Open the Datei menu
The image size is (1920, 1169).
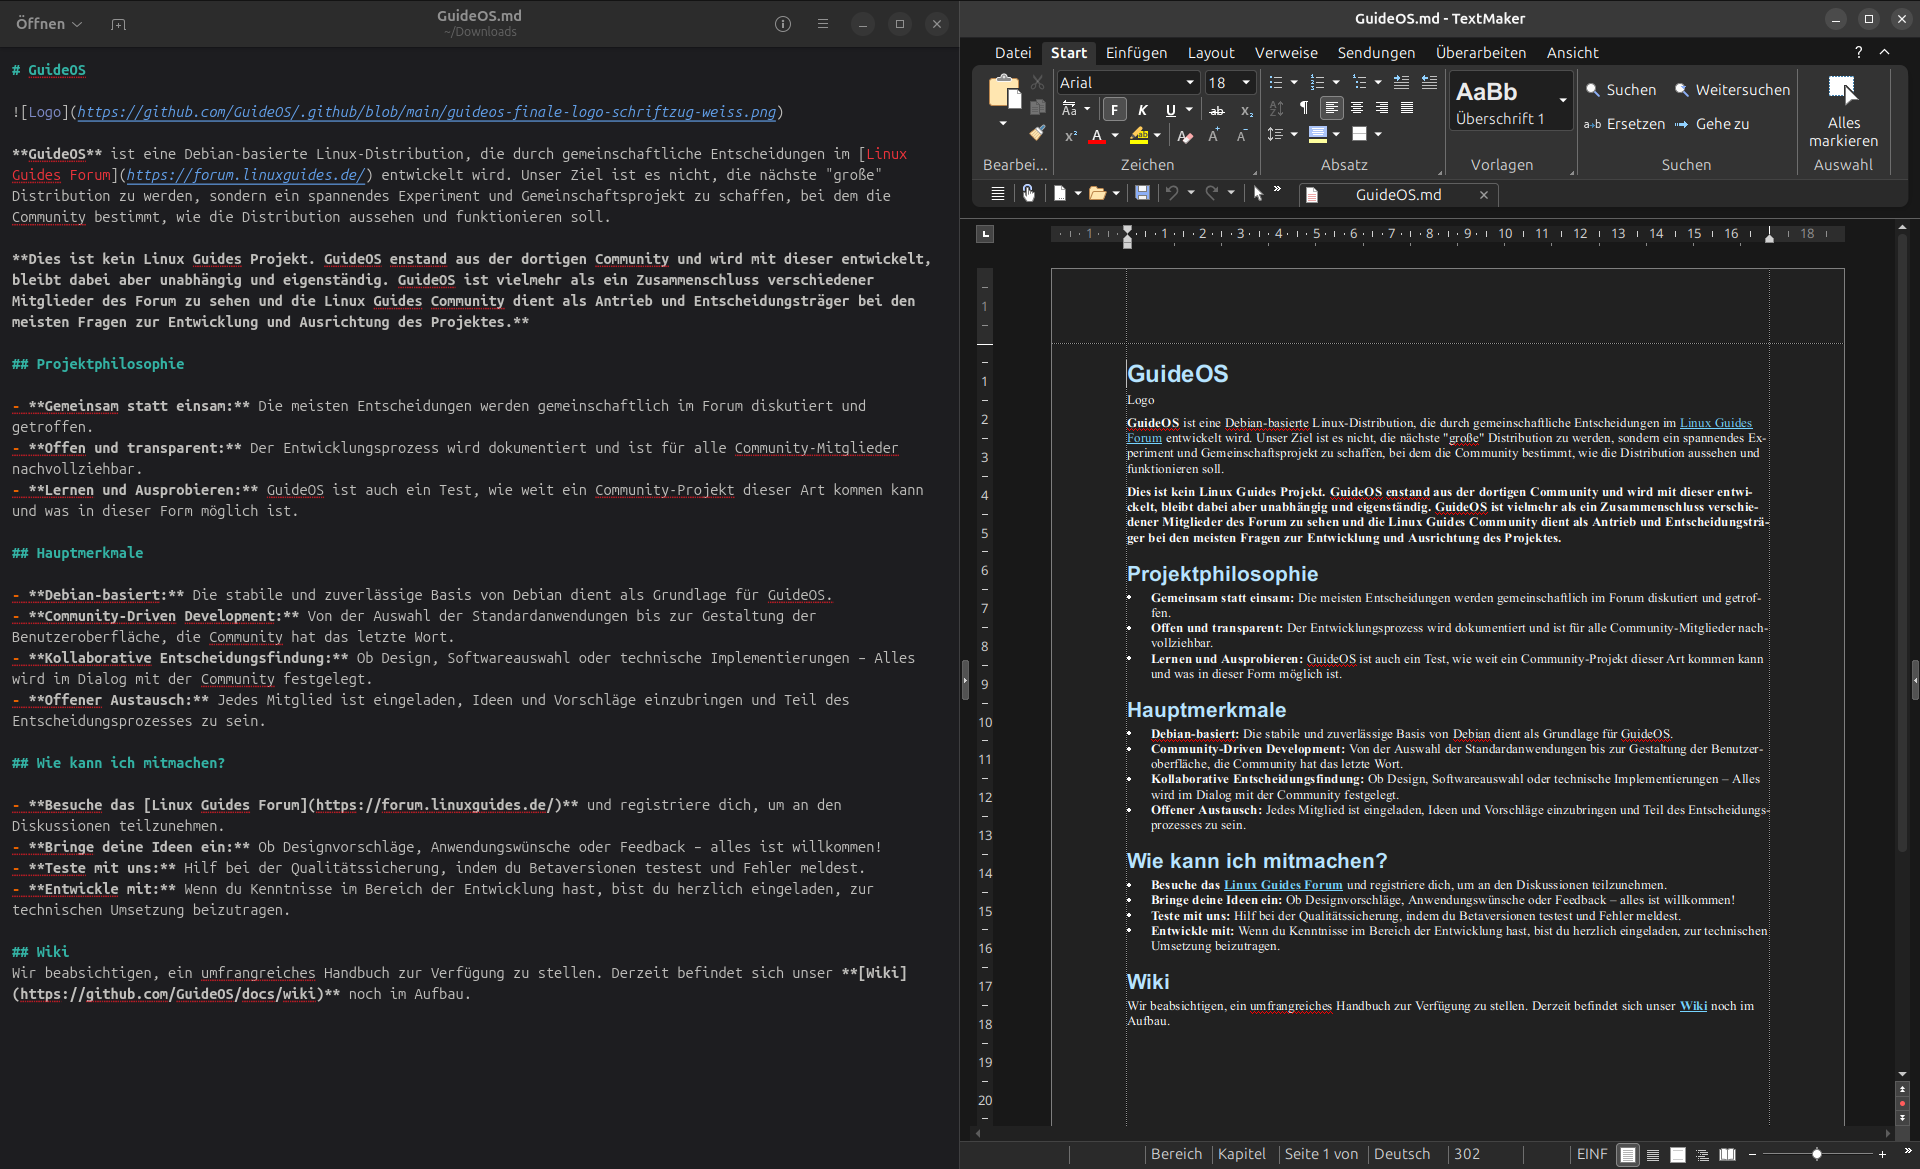[x=1013, y=53]
